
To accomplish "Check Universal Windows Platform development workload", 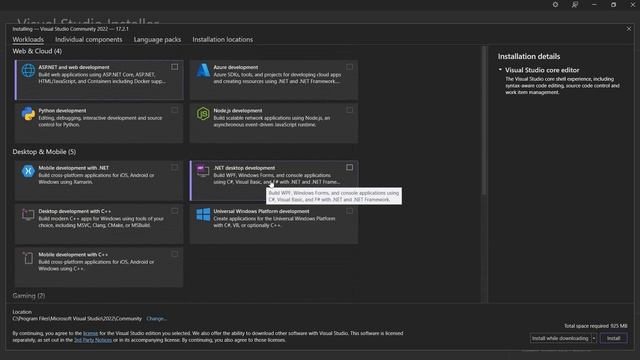I will point(349,211).
